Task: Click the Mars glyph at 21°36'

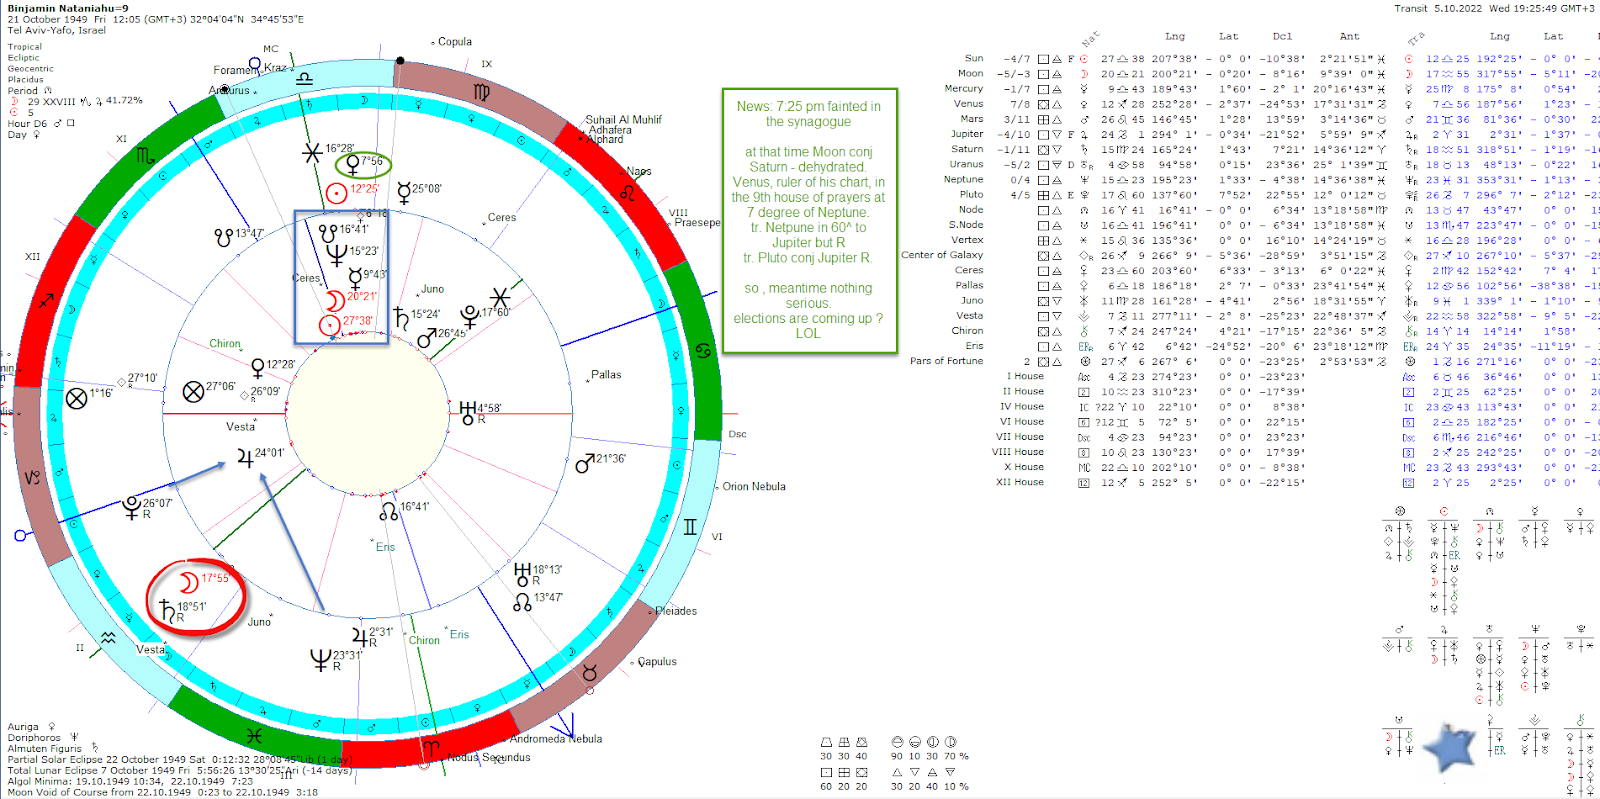Action: point(585,463)
